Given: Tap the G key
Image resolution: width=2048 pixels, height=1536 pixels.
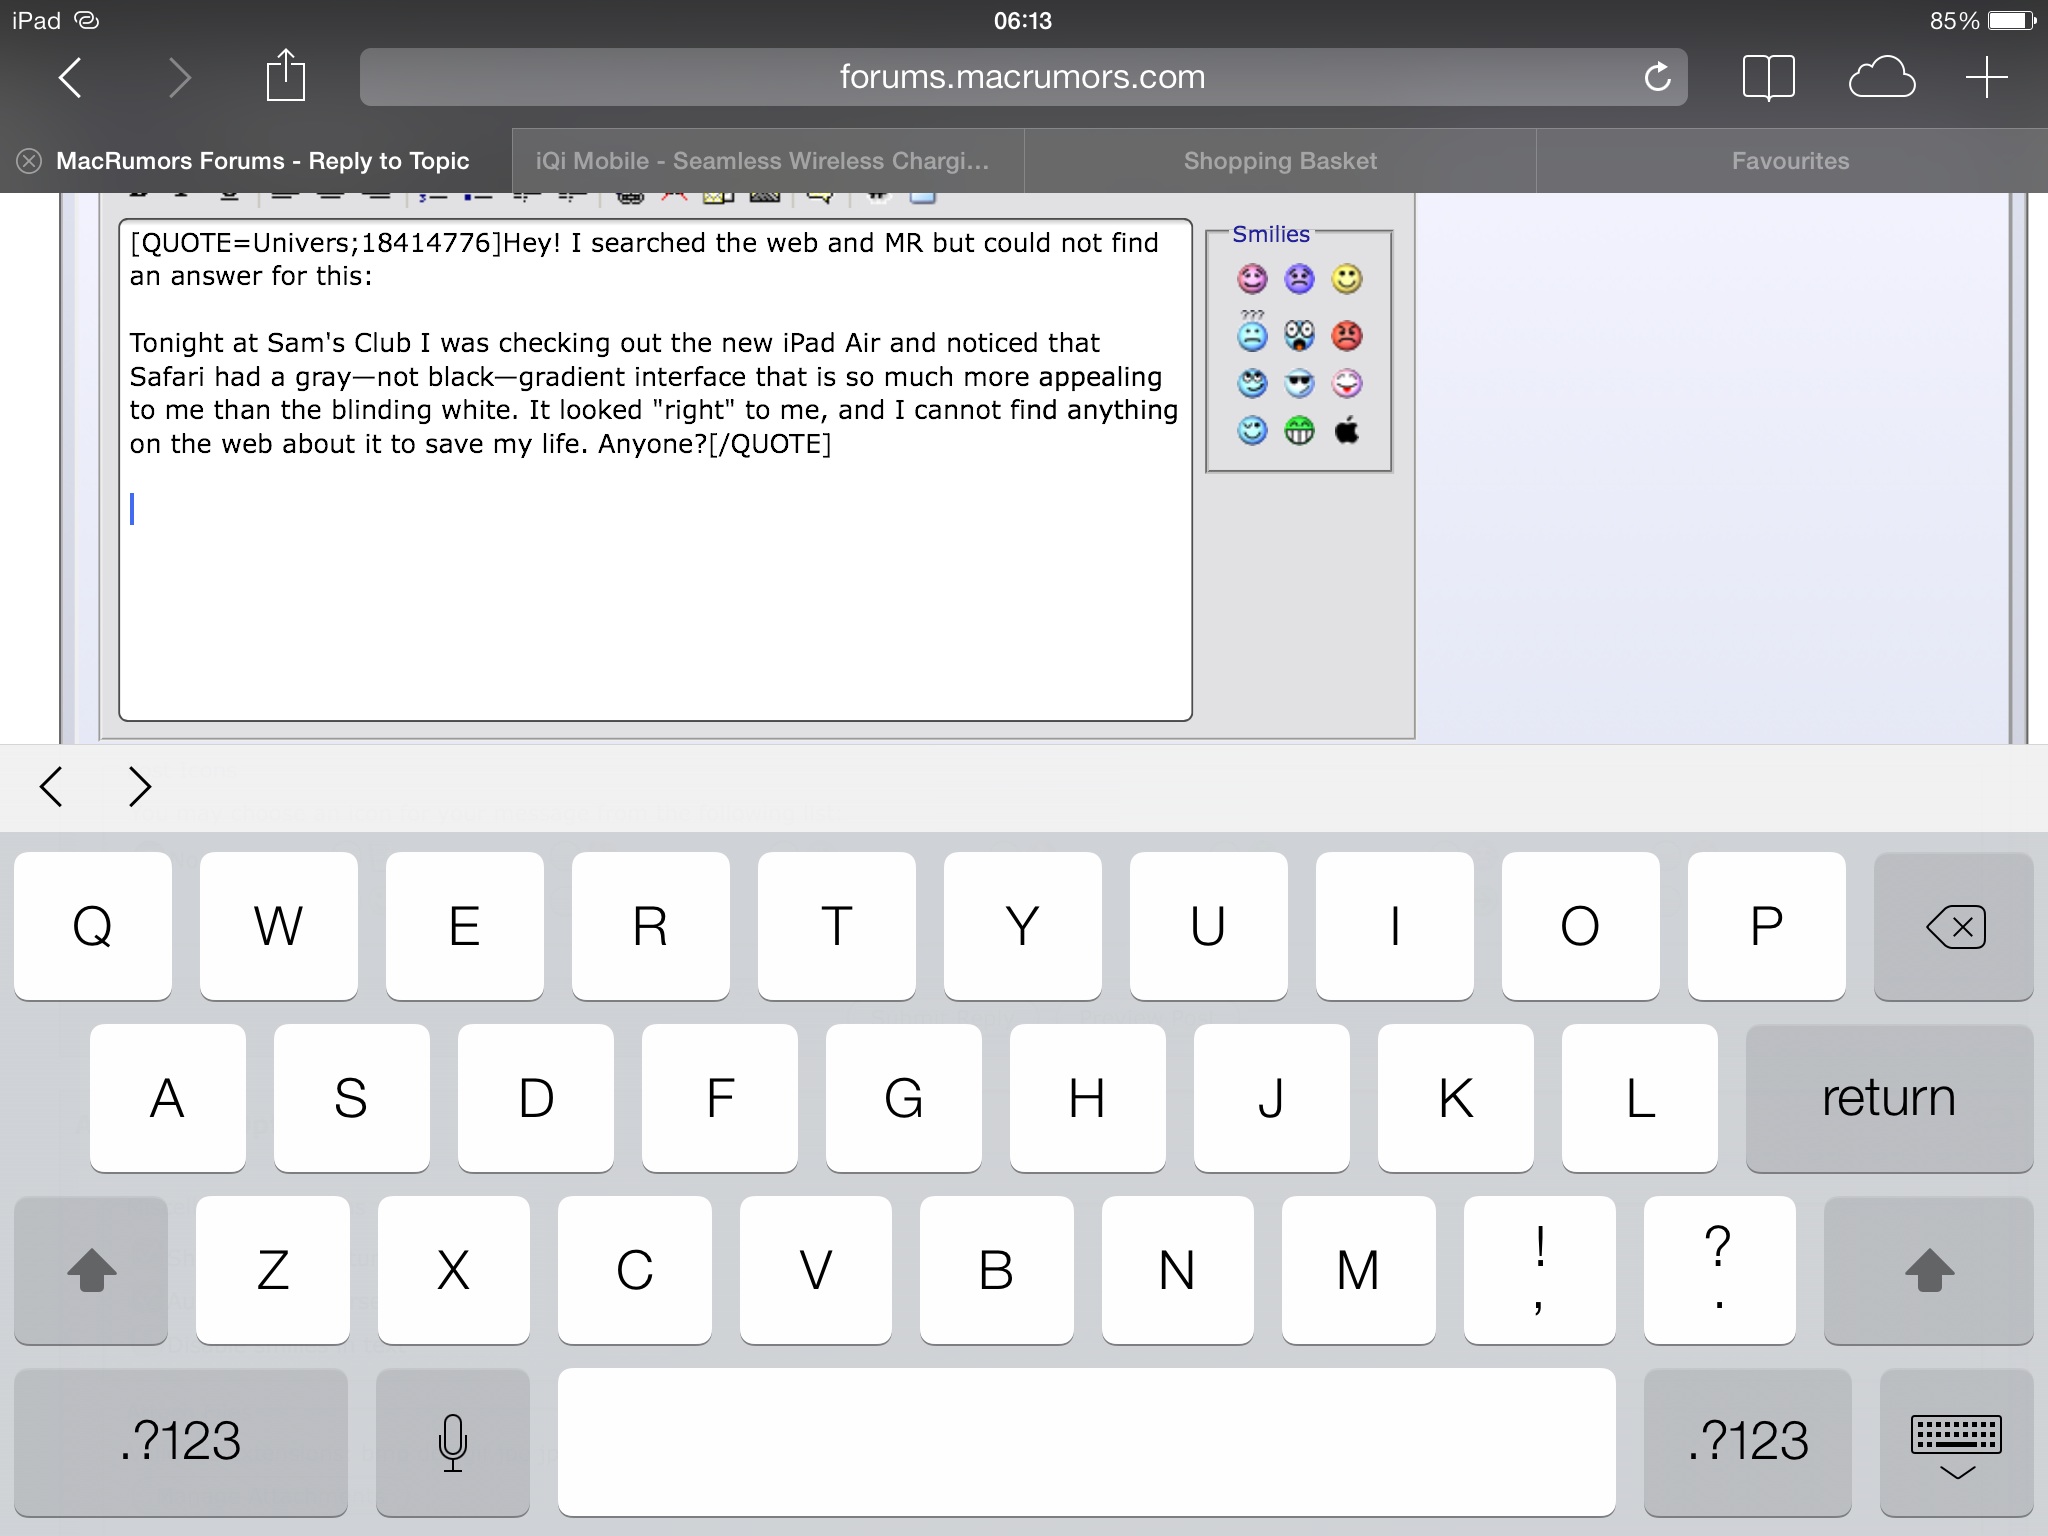Looking at the screenshot, I should tap(904, 1098).
